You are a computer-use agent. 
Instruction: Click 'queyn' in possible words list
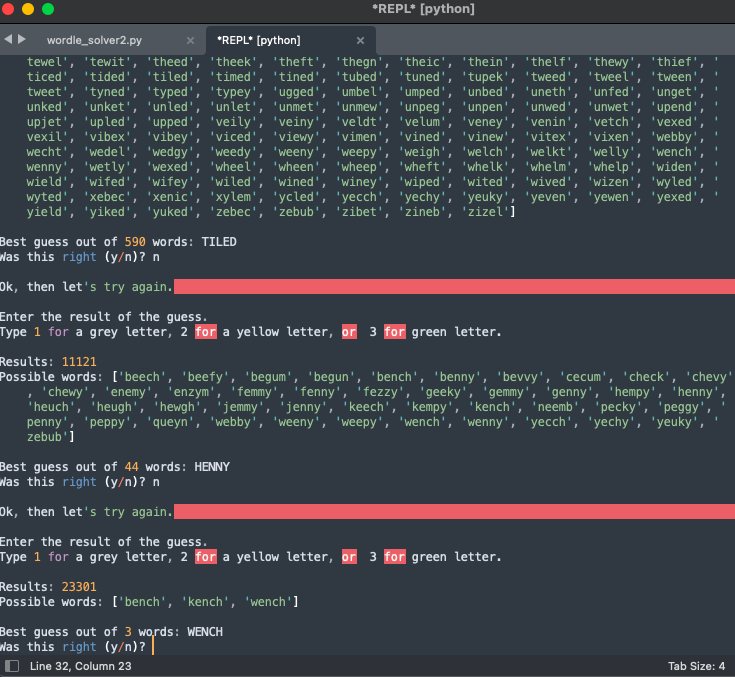170,422
